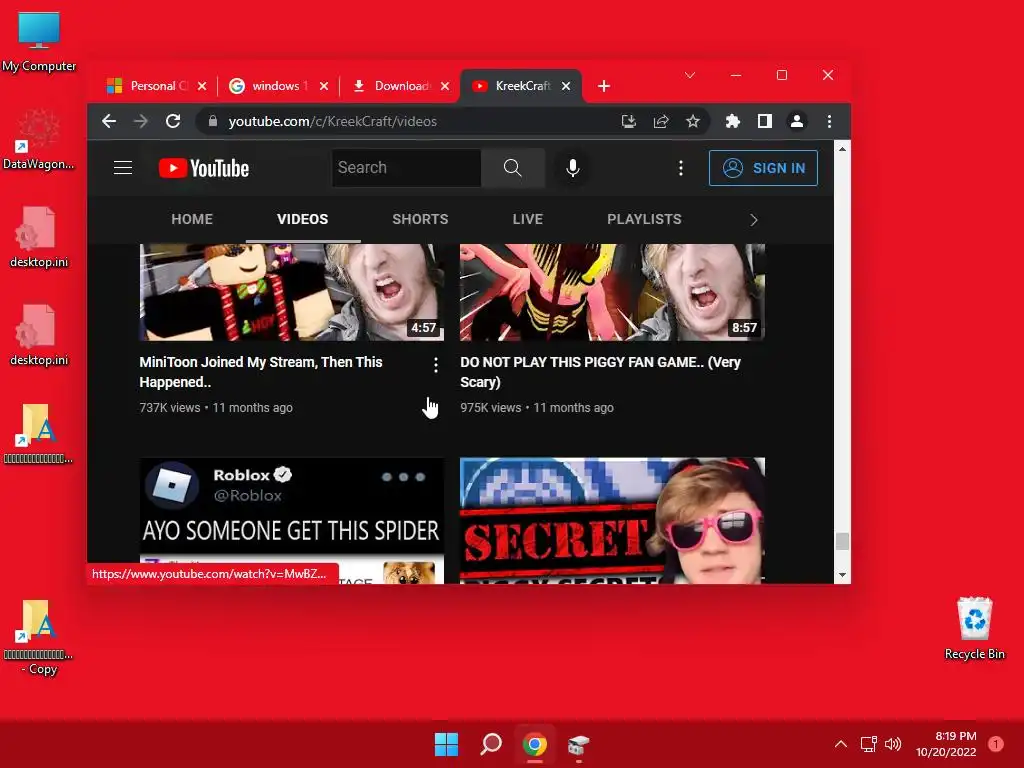Reload the YouTube page
This screenshot has height=768, width=1024.
pos(172,121)
